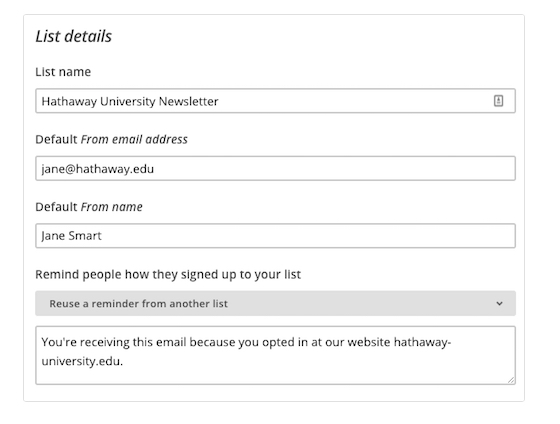Focus the Default From name field

coord(275,236)
